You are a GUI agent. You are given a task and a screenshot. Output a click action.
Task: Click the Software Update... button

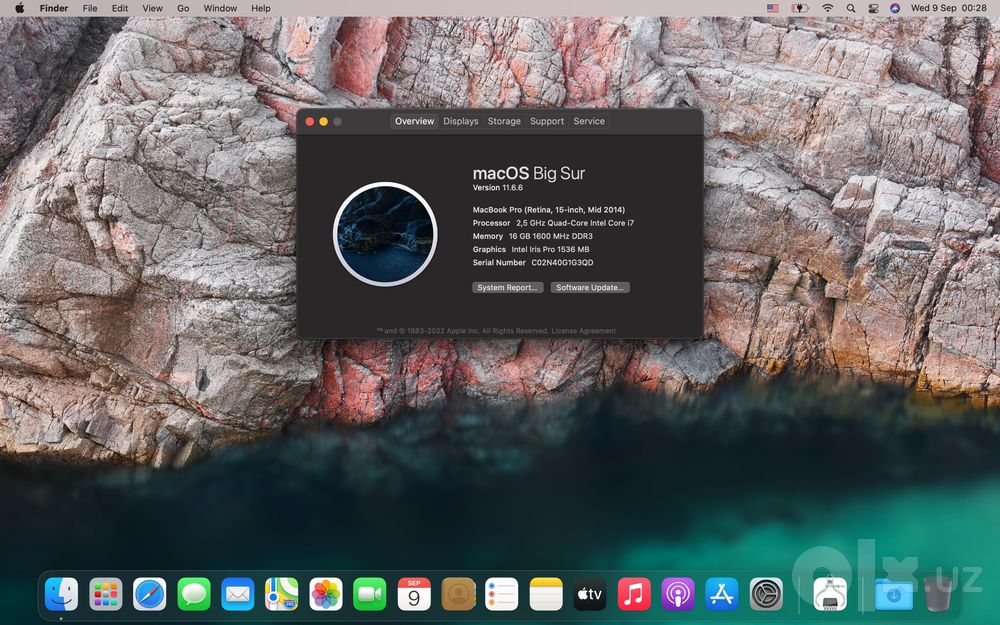pos(590,288)
